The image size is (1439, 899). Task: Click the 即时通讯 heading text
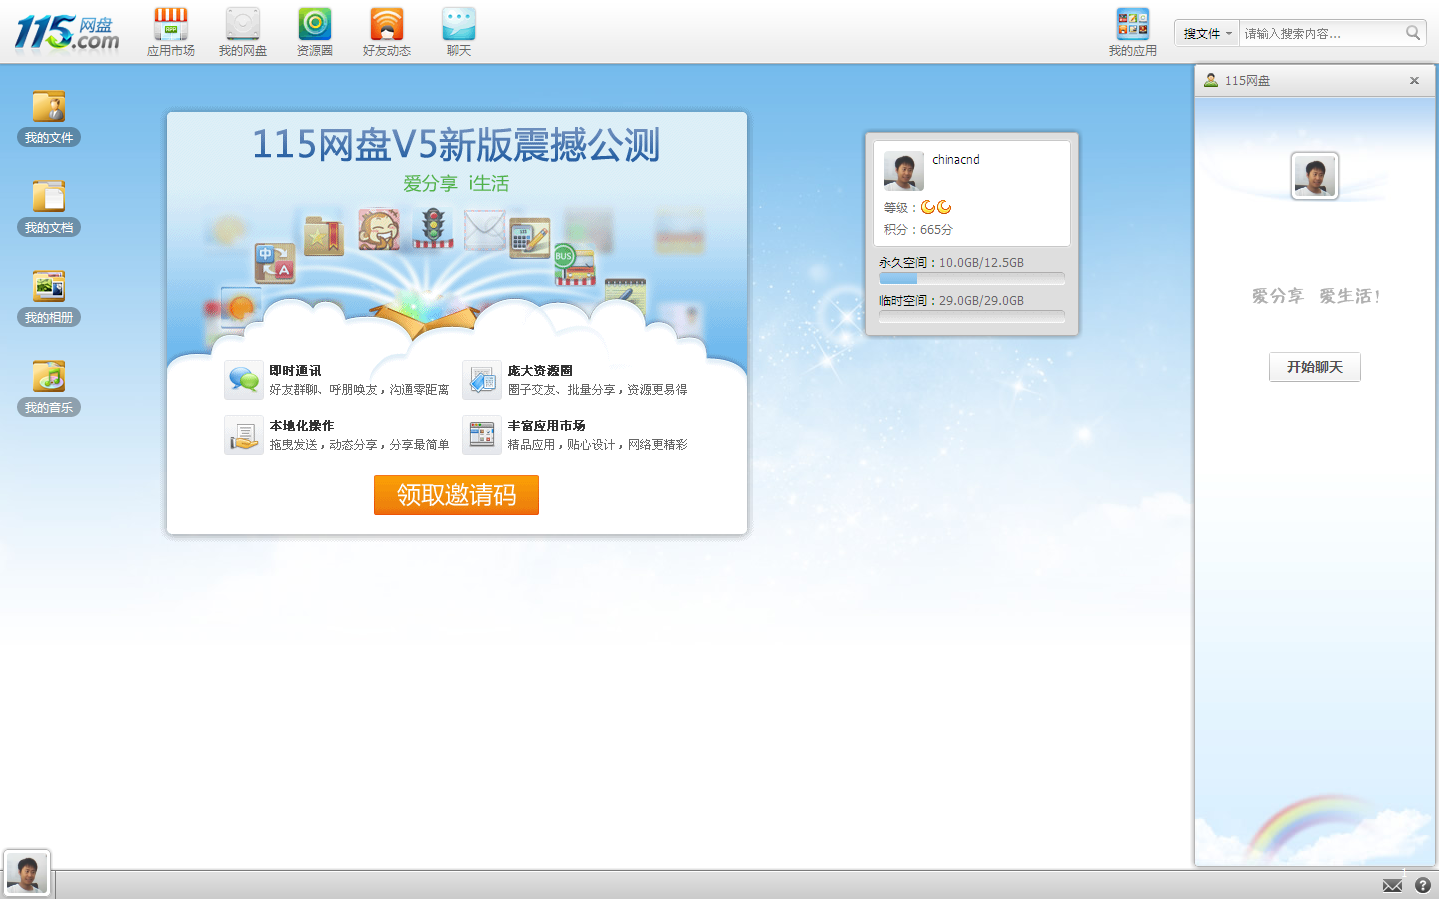pyautogui.click(x=295, y=371)
